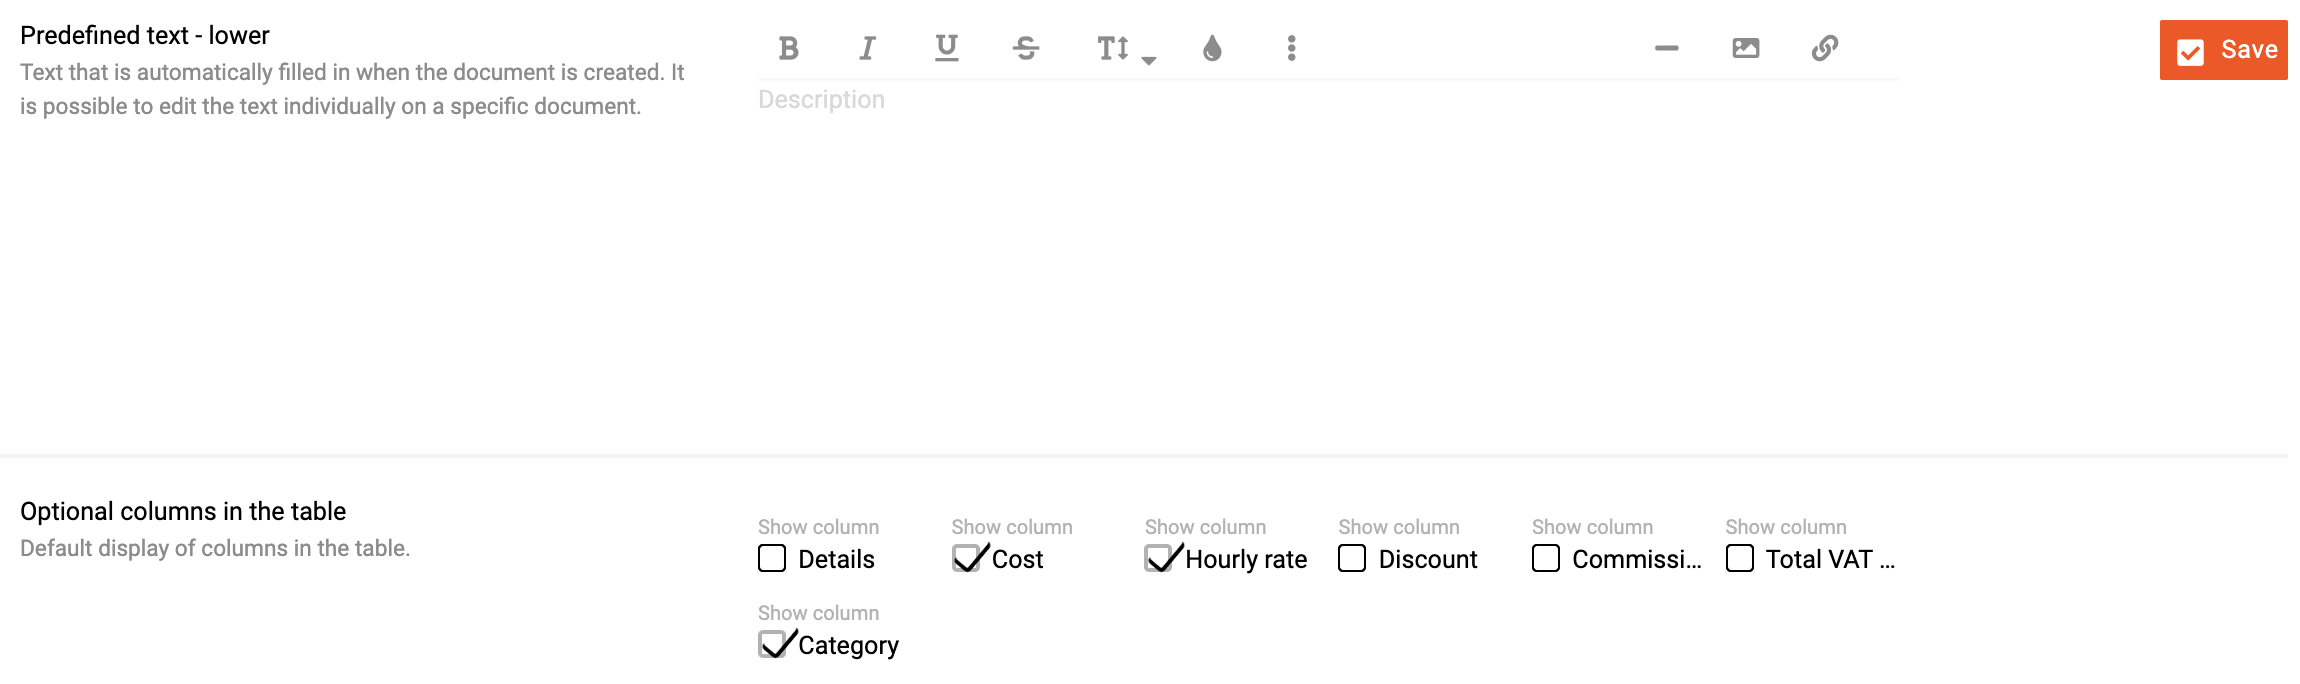Screen dimensions: 2300x684
Task: Enable the Discount column
Action: tap(1352, 558)
